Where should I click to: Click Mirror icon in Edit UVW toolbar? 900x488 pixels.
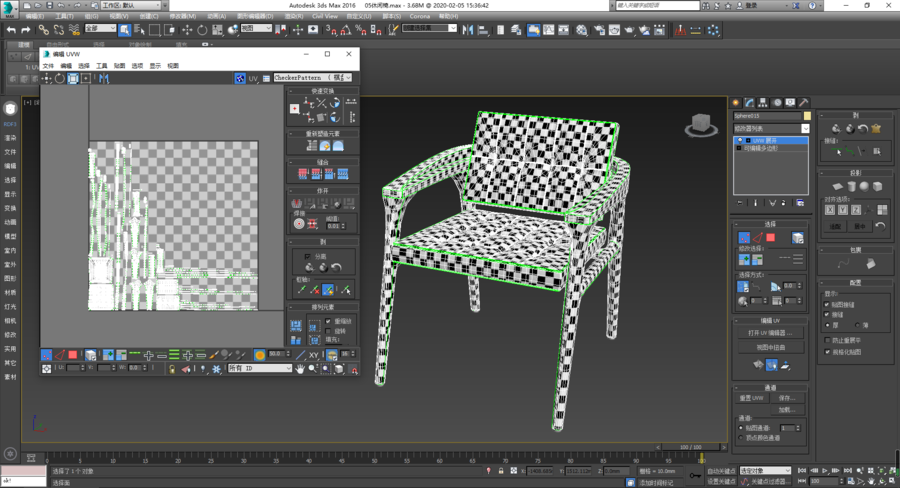[x=103, y=78]
